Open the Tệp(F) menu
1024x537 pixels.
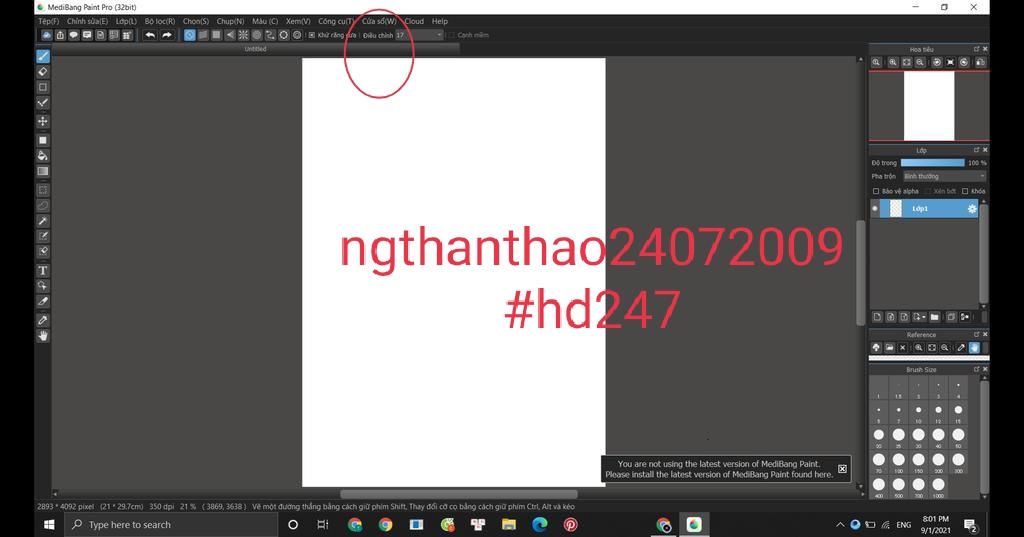point(49,22)
